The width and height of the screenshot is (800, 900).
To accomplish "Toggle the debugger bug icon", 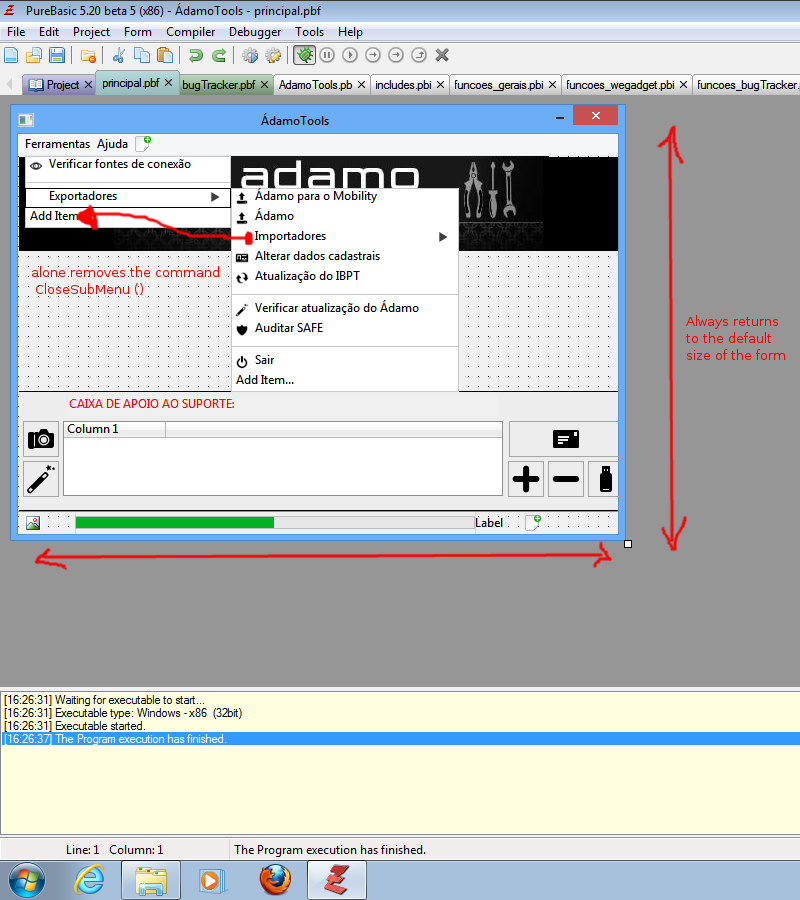I will tap(304, 55).
